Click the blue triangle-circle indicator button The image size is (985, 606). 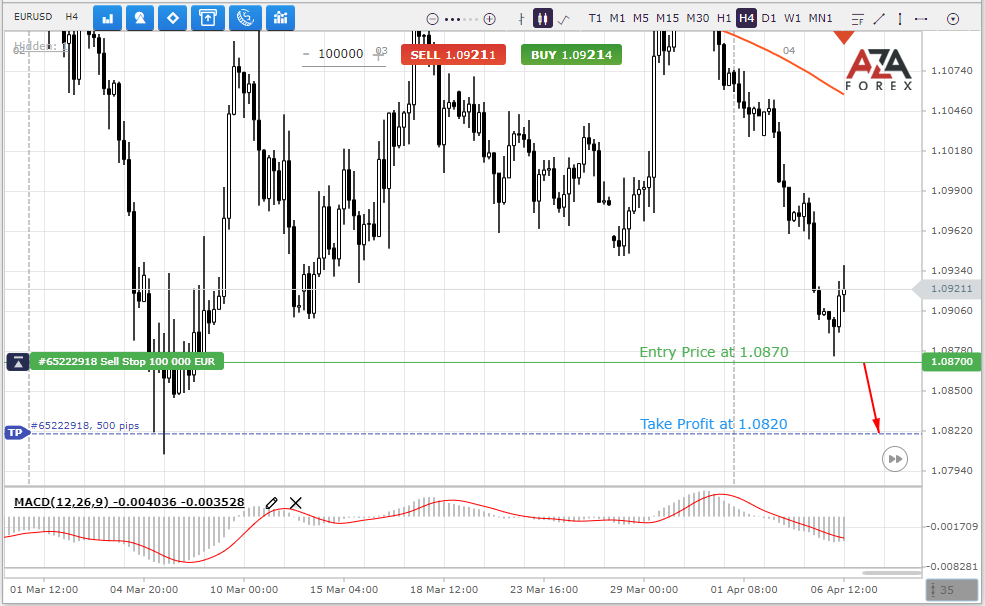[x=140, y=18]
